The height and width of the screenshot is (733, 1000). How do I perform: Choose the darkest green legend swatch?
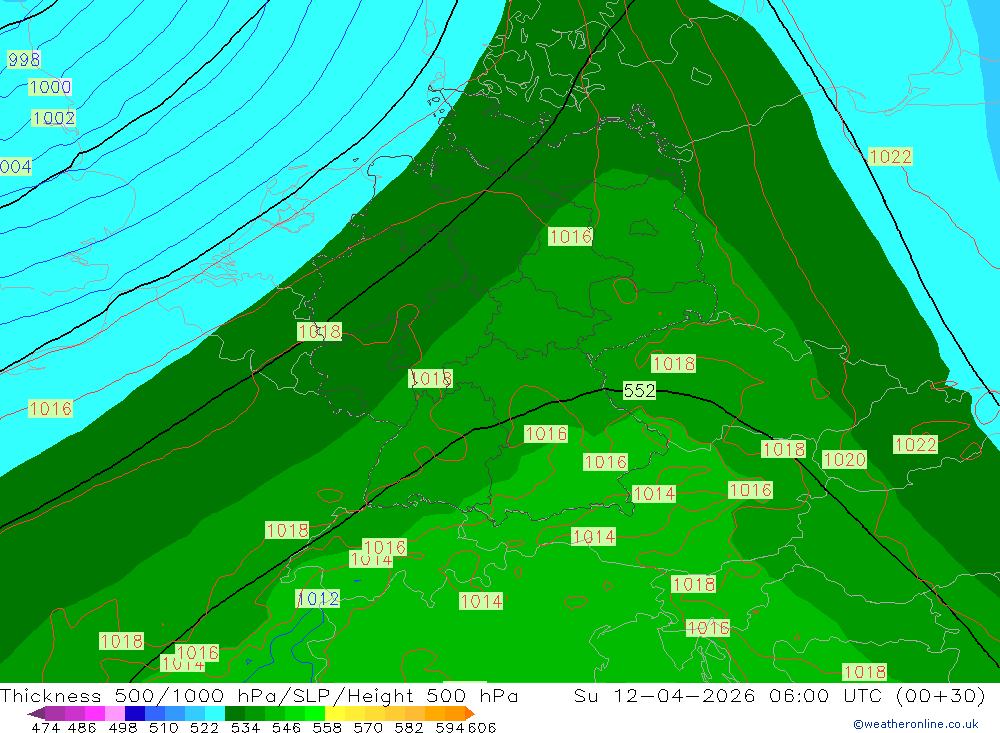click(x=235, y=713)
